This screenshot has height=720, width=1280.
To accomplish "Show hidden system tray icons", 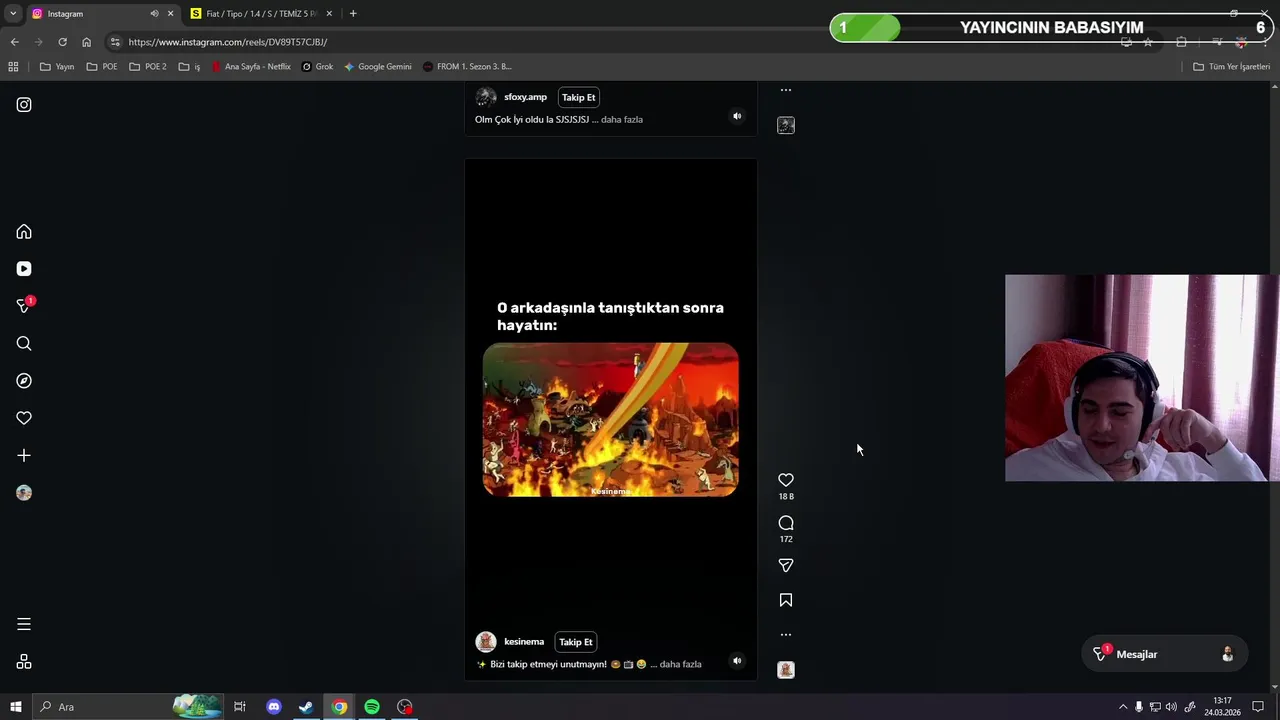I will pyautogui.click(x=1123, y=707).
